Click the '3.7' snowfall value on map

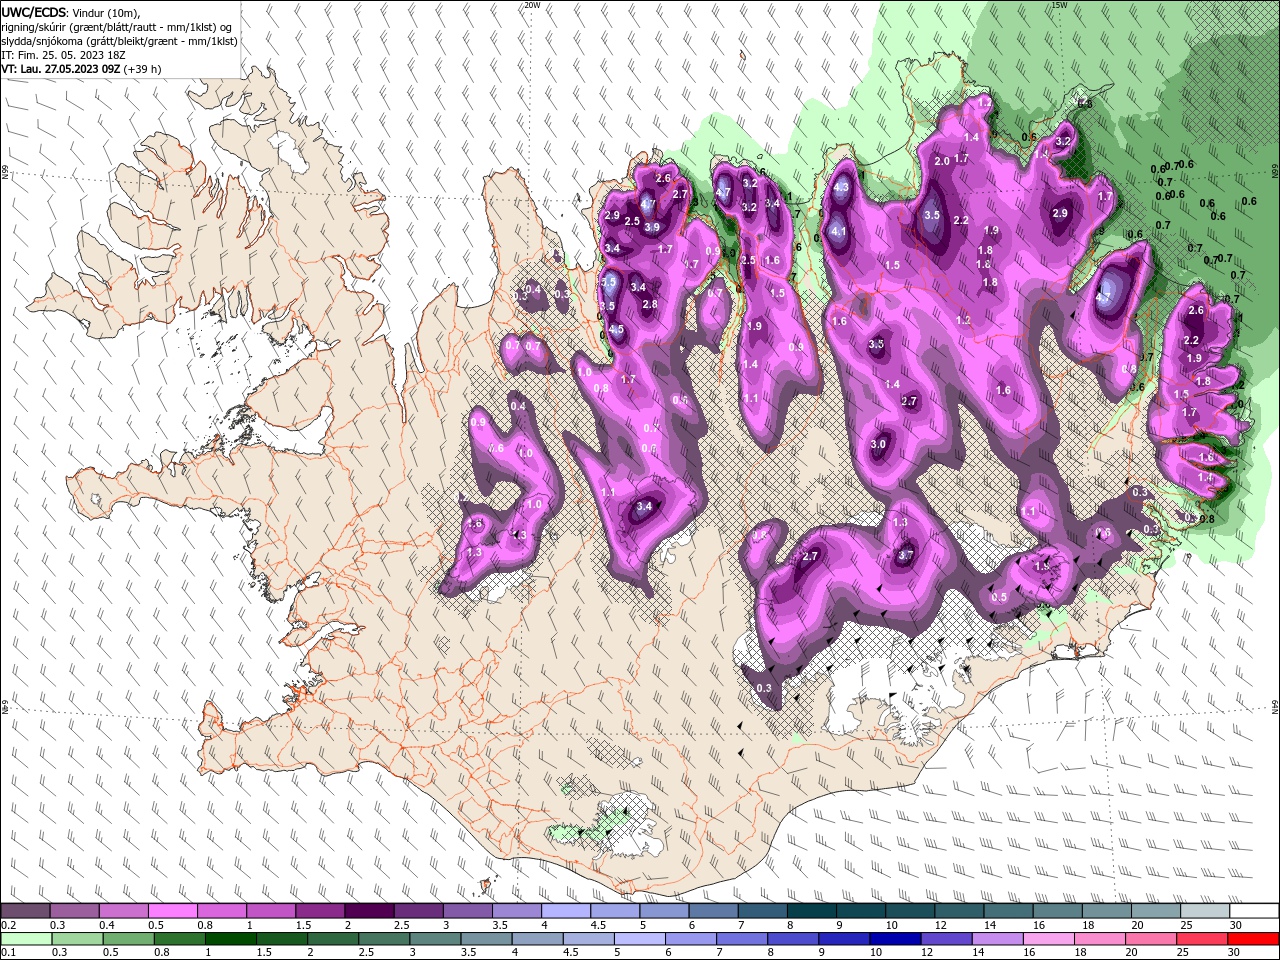906,554
